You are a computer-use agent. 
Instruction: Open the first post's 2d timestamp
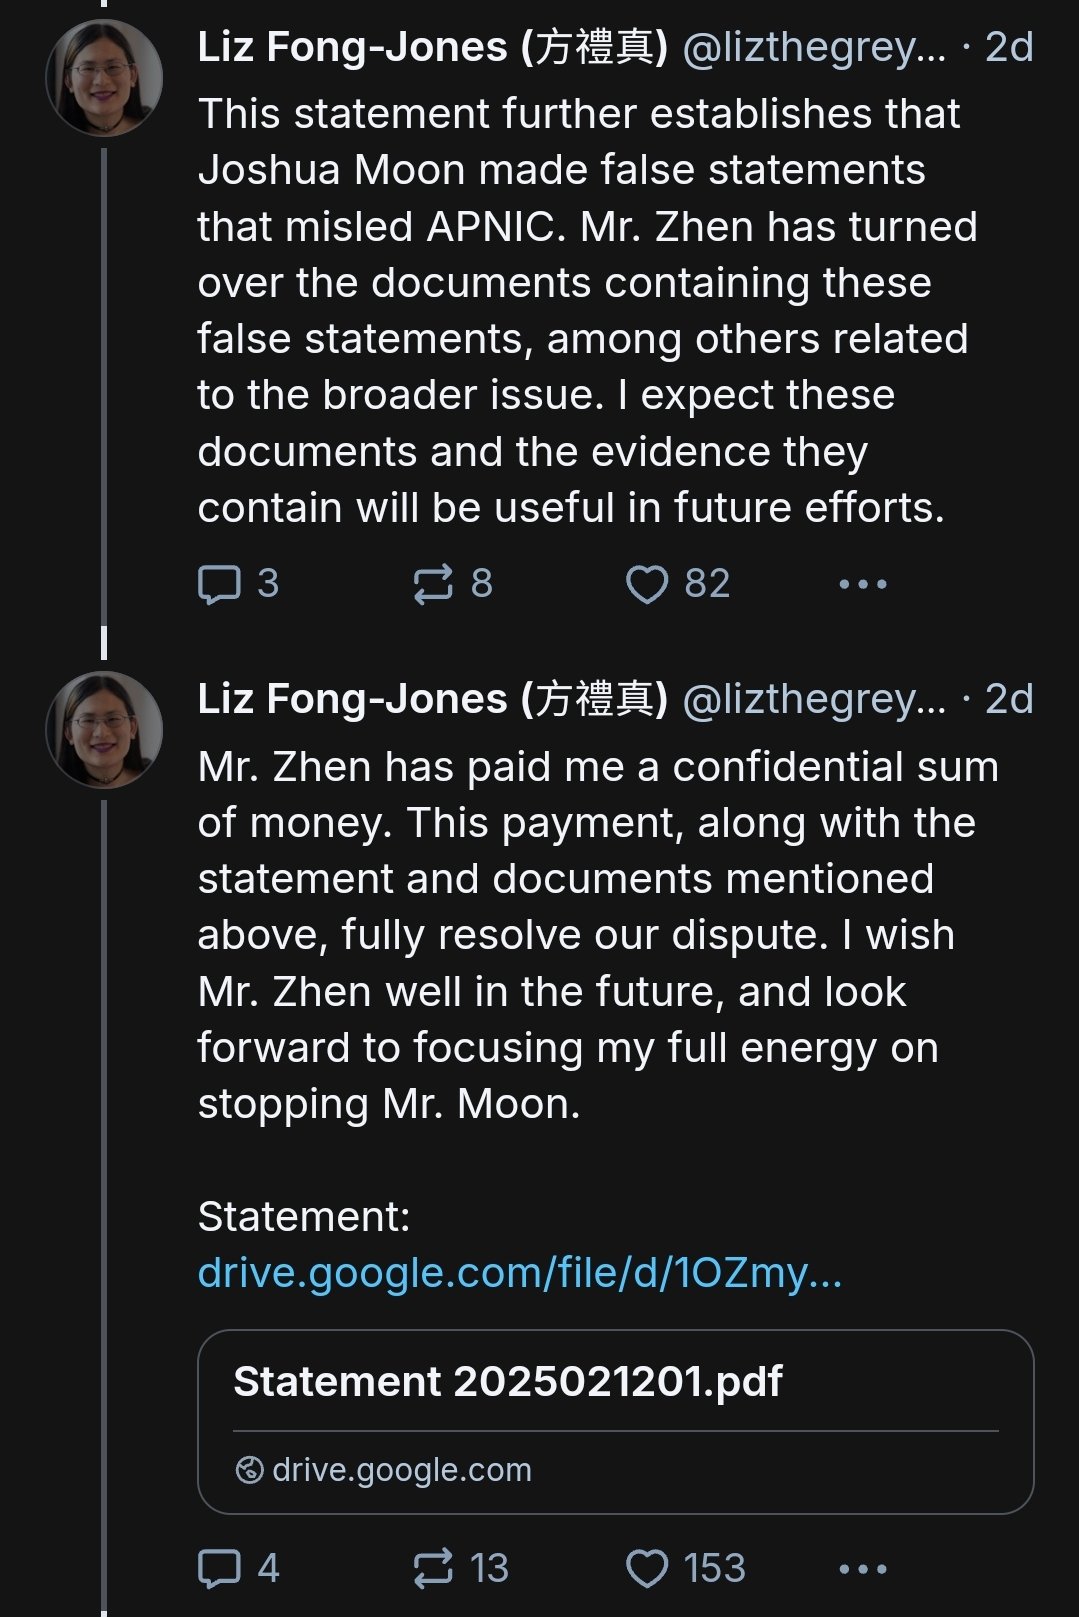pyautogui.click(x=1008, y=47)
